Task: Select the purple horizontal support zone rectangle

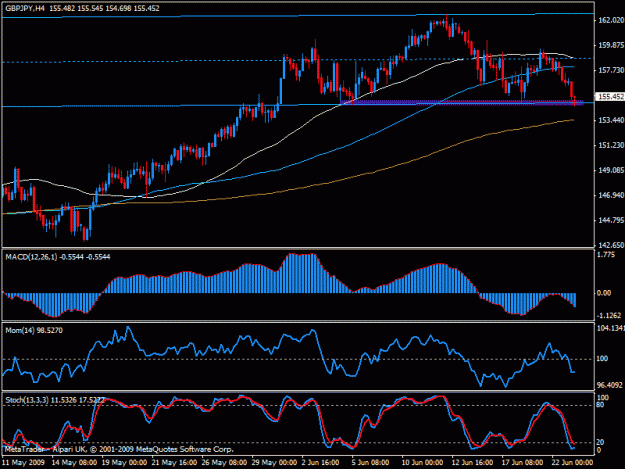Action: (x=462, y=102)
